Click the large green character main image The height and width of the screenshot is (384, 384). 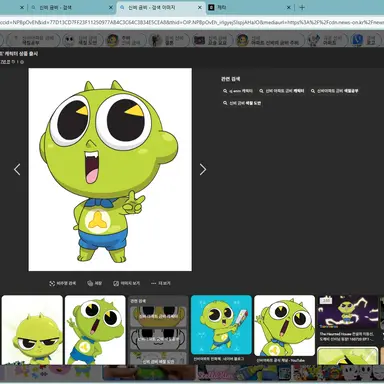tap(110, 169)
